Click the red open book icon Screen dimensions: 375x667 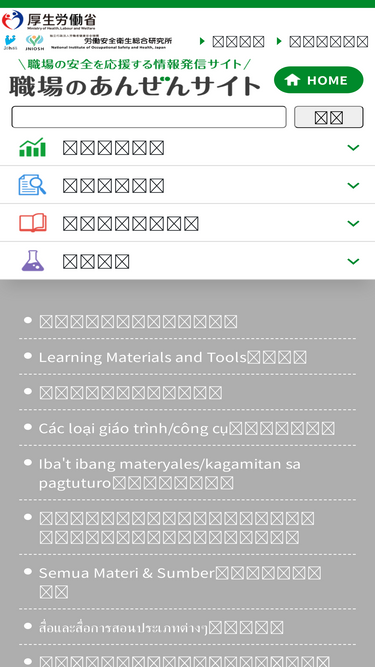click(32, 223)
